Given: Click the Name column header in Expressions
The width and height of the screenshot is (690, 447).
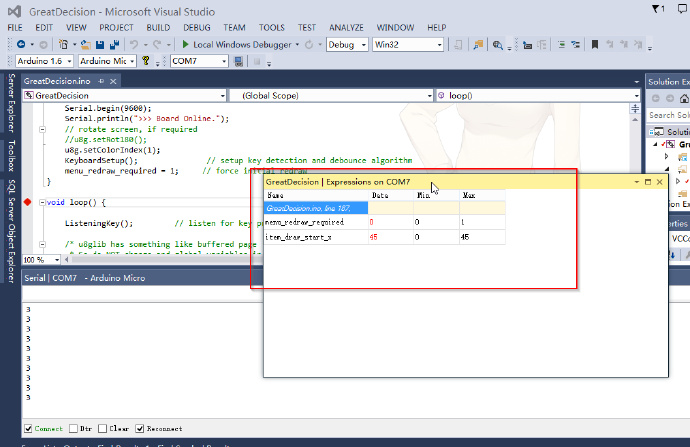Looking at the screenshot, I should tap(316, 195).
